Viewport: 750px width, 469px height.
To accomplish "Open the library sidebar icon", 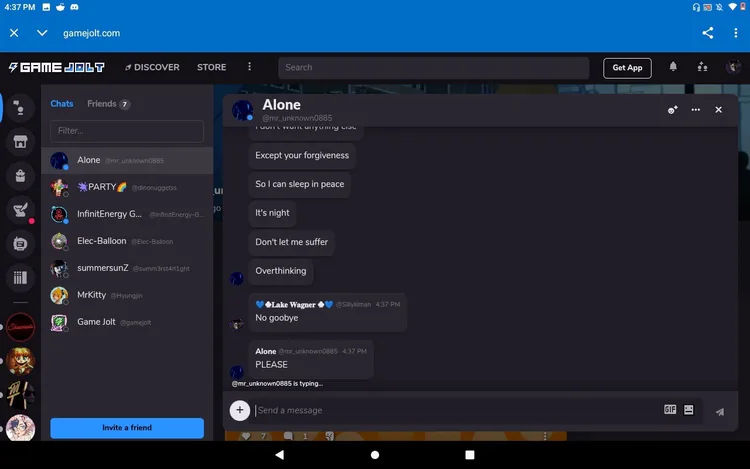I will (20, 278).
